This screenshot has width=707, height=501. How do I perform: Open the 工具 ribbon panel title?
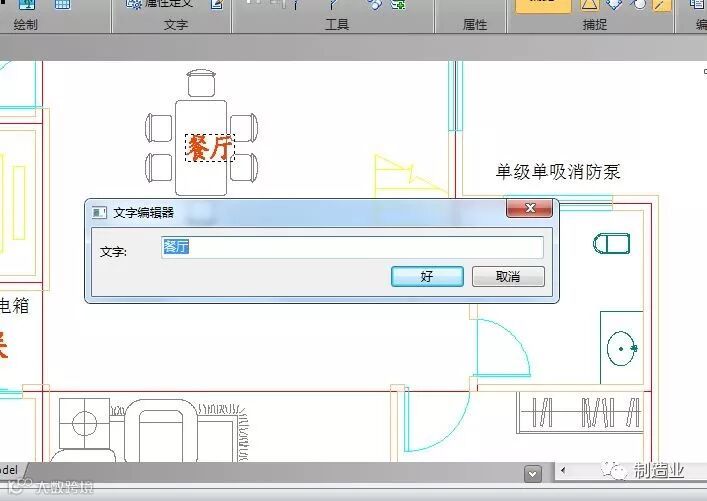pyautogui.click(x=337, y=24)
